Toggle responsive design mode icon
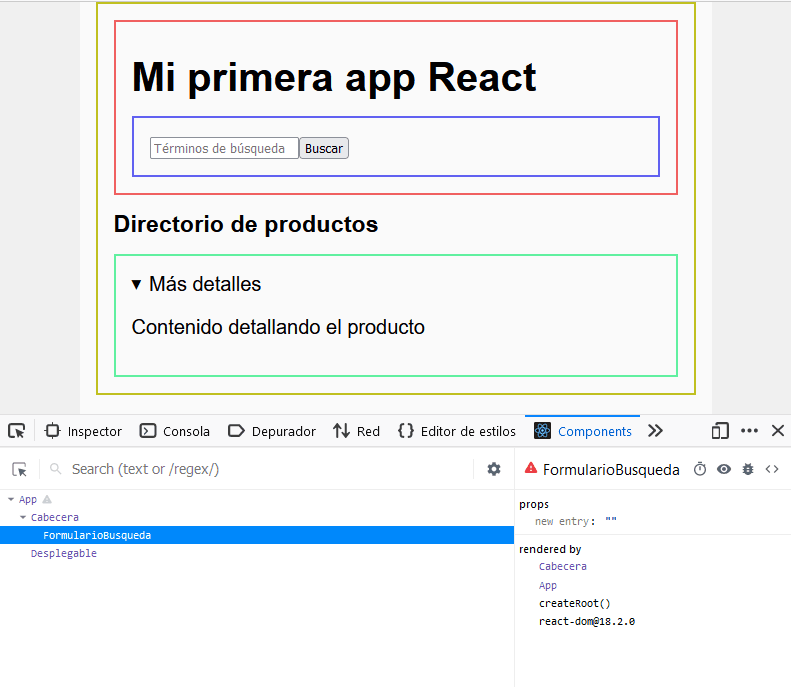The width and height of the screenshot is (791, 687). coord(720,431)
